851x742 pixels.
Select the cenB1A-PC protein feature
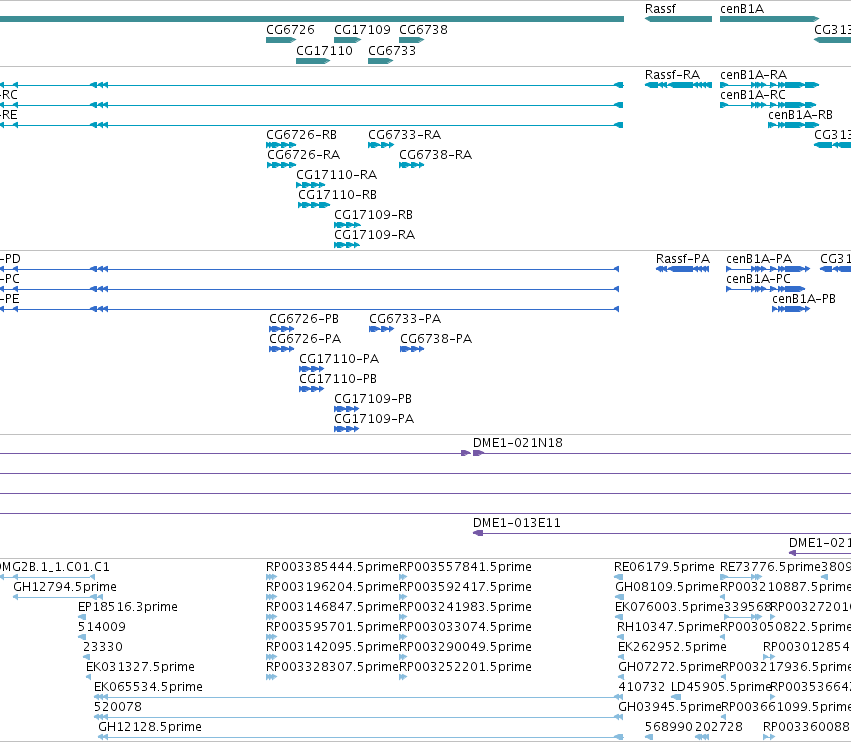point(766,289)
